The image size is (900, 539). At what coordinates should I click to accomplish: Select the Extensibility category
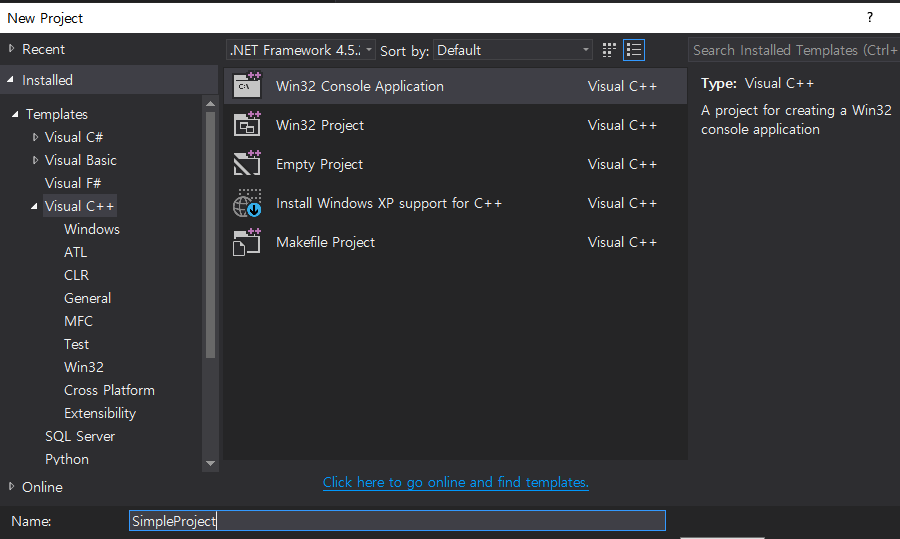point(100,413)
